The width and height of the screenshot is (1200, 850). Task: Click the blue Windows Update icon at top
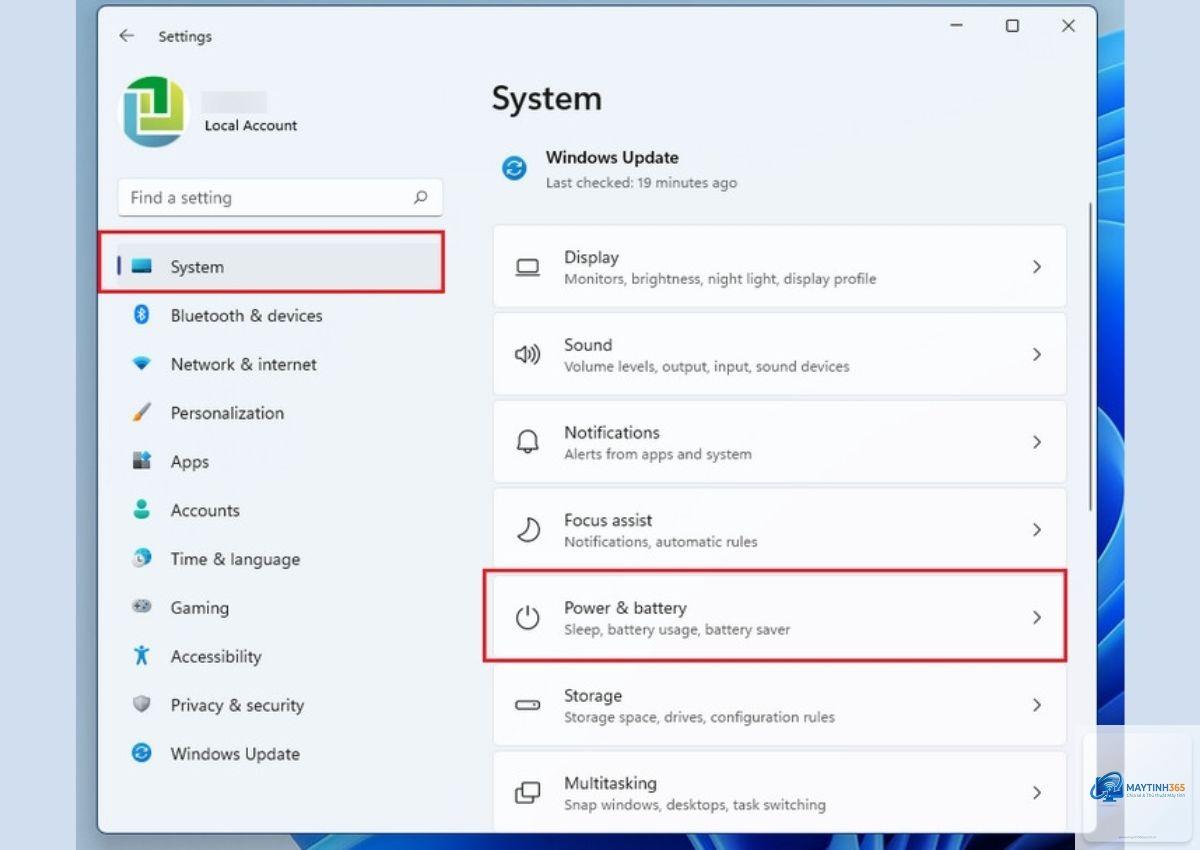[514, 168]
